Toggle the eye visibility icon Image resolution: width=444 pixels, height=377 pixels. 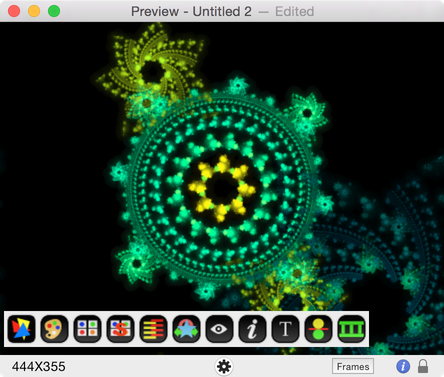click(x=219, y=329)
